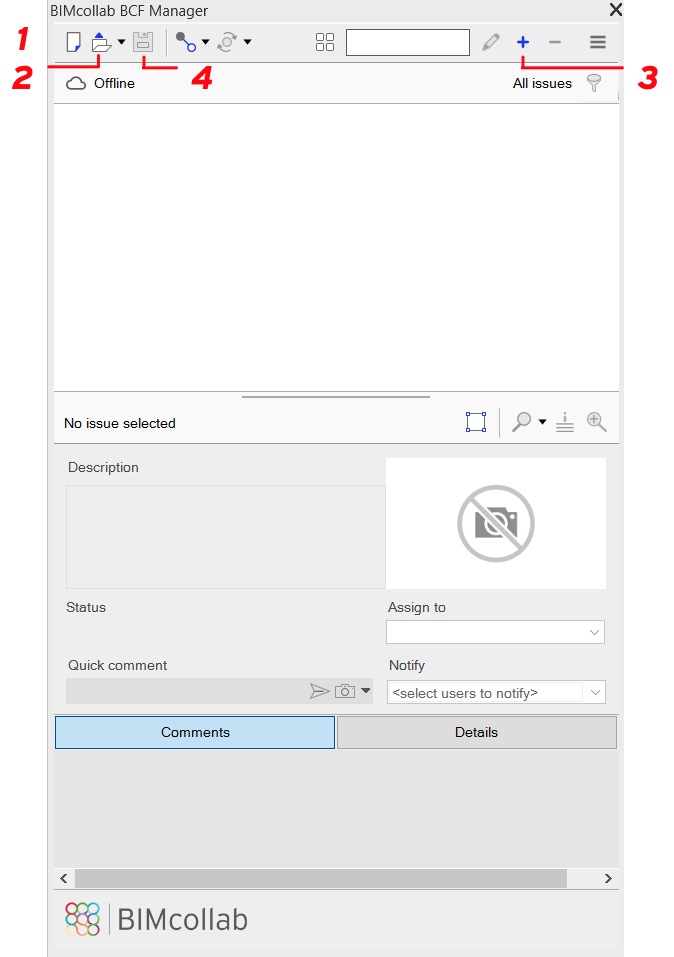Click the horizontal scrollbar right arrow
The height and width of the screenshot is (957, 674).
pyautogui.click(x=608, y=878)
